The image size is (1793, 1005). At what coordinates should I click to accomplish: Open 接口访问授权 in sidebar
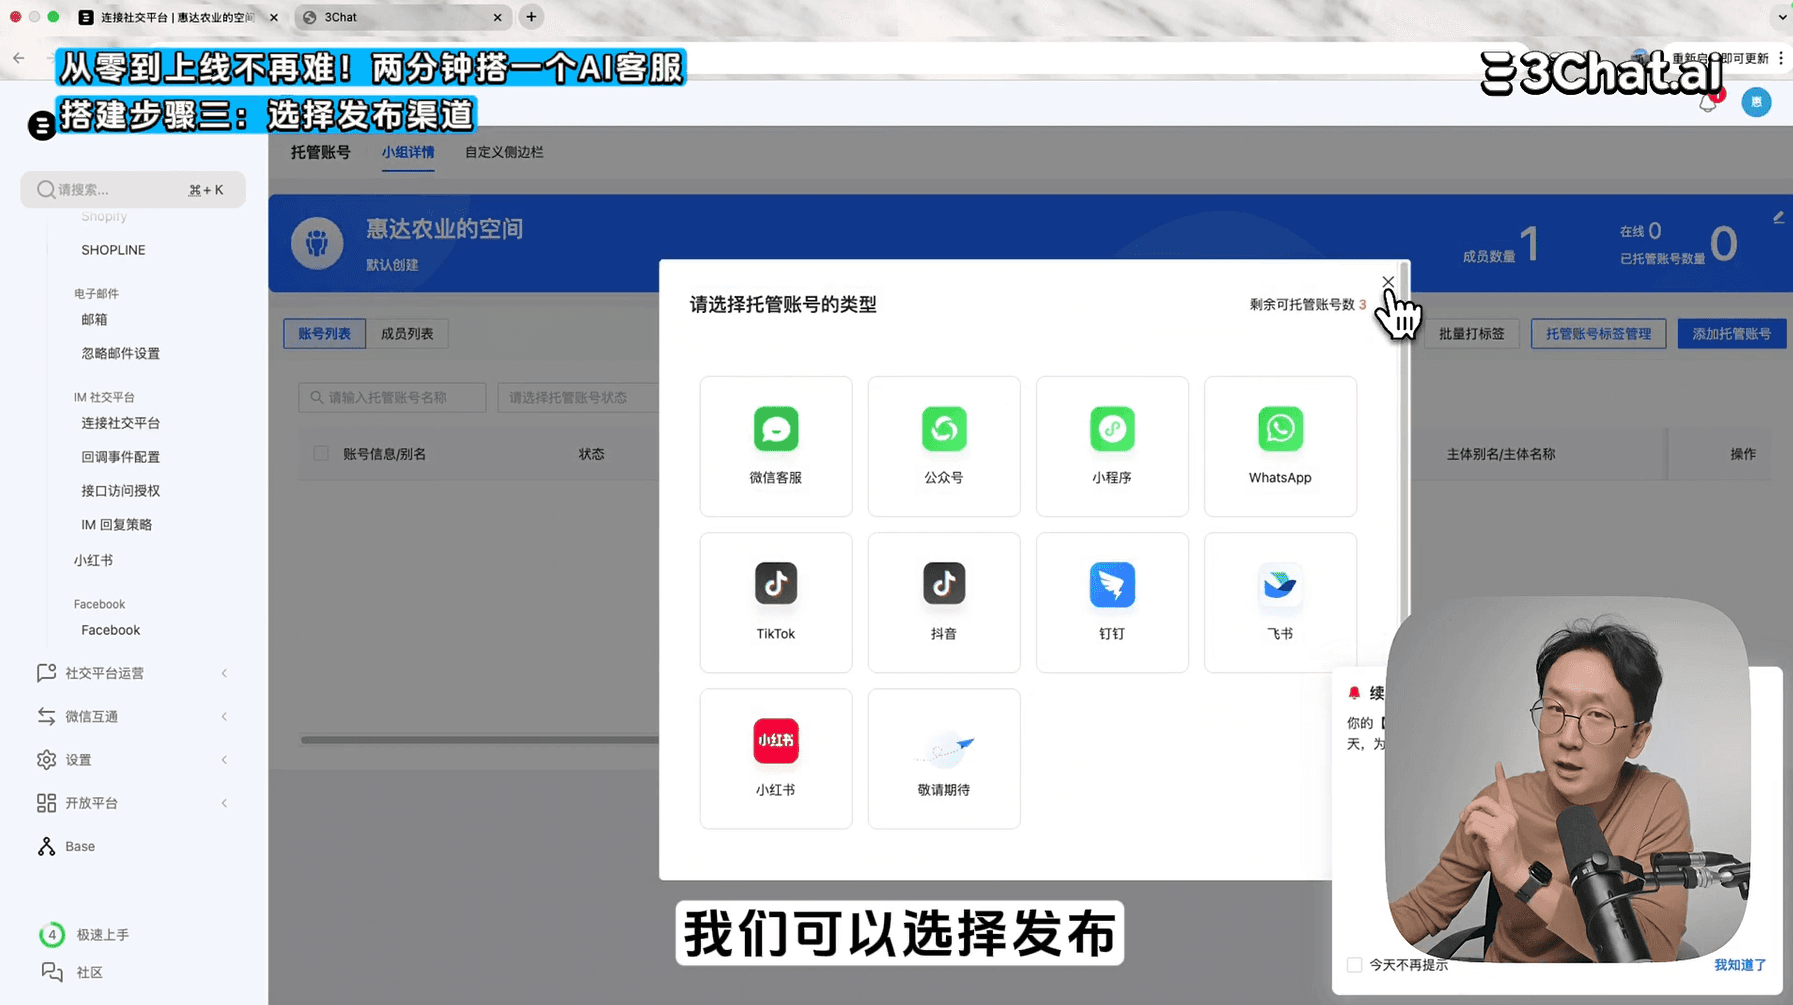click(120, 491)
